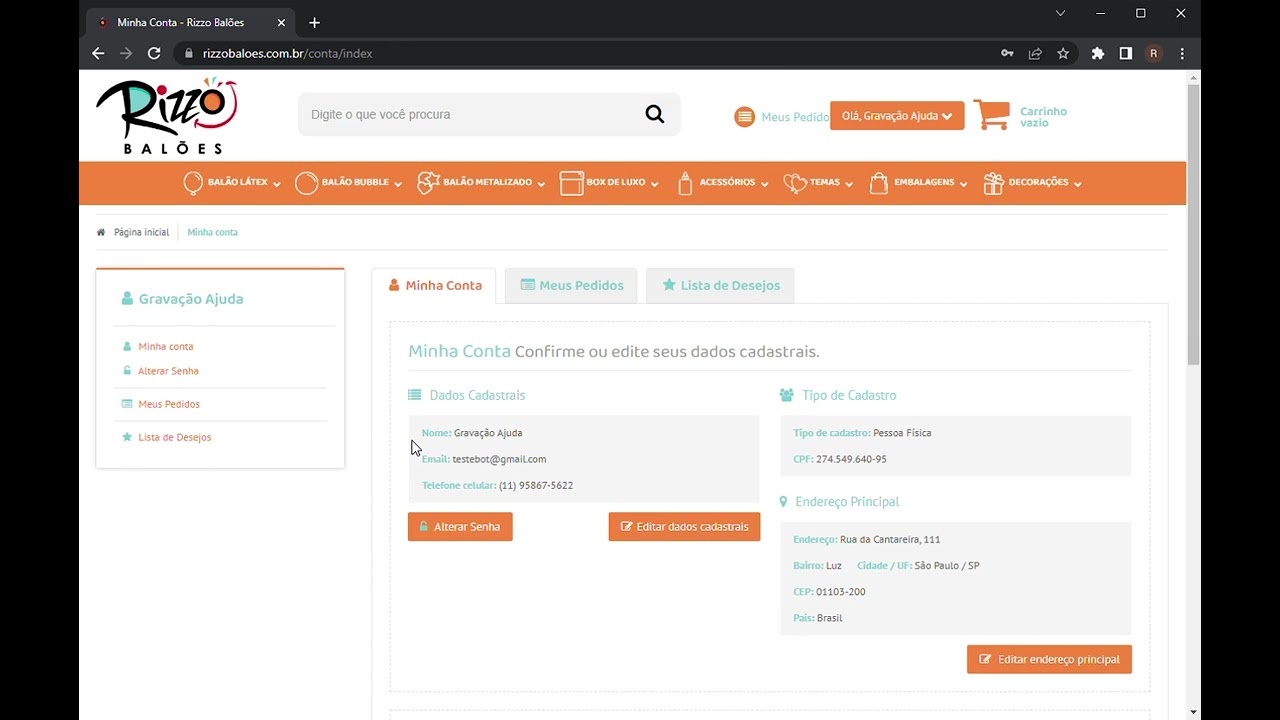Open a new browser tab
1280x720 pixels.
pyautogui.click(x=314, y=22)
